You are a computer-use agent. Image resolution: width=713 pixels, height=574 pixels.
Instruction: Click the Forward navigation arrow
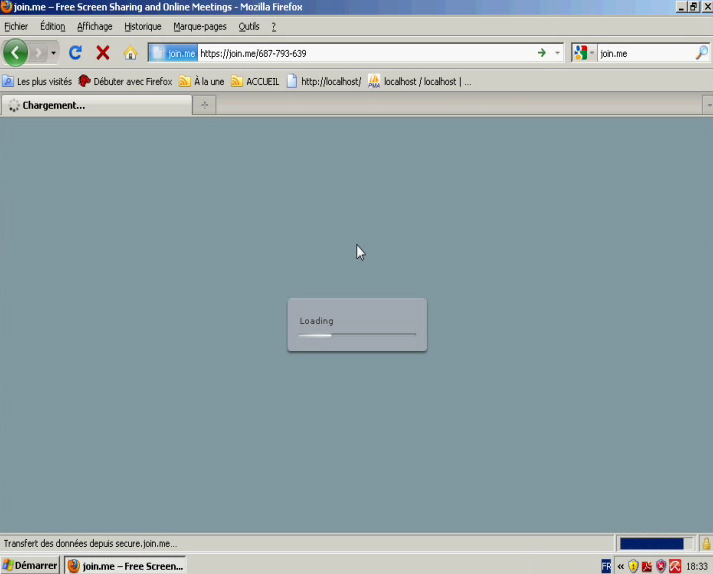(39, 53)
